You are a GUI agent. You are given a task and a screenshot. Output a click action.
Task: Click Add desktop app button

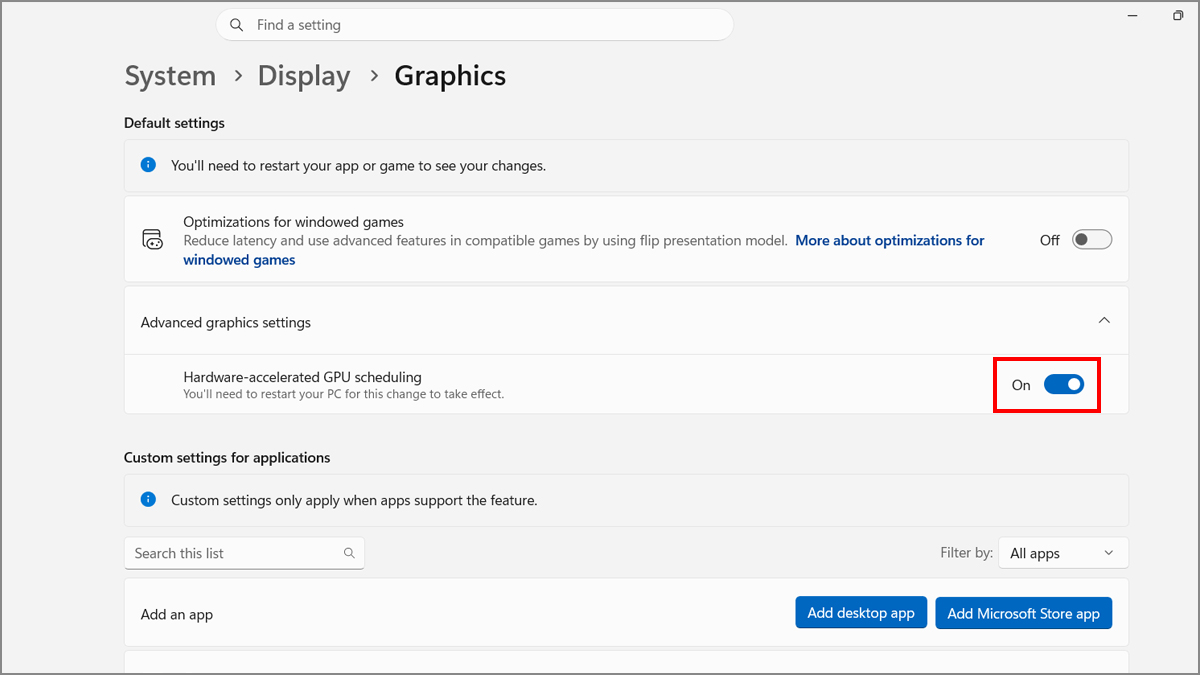(861, 613)
